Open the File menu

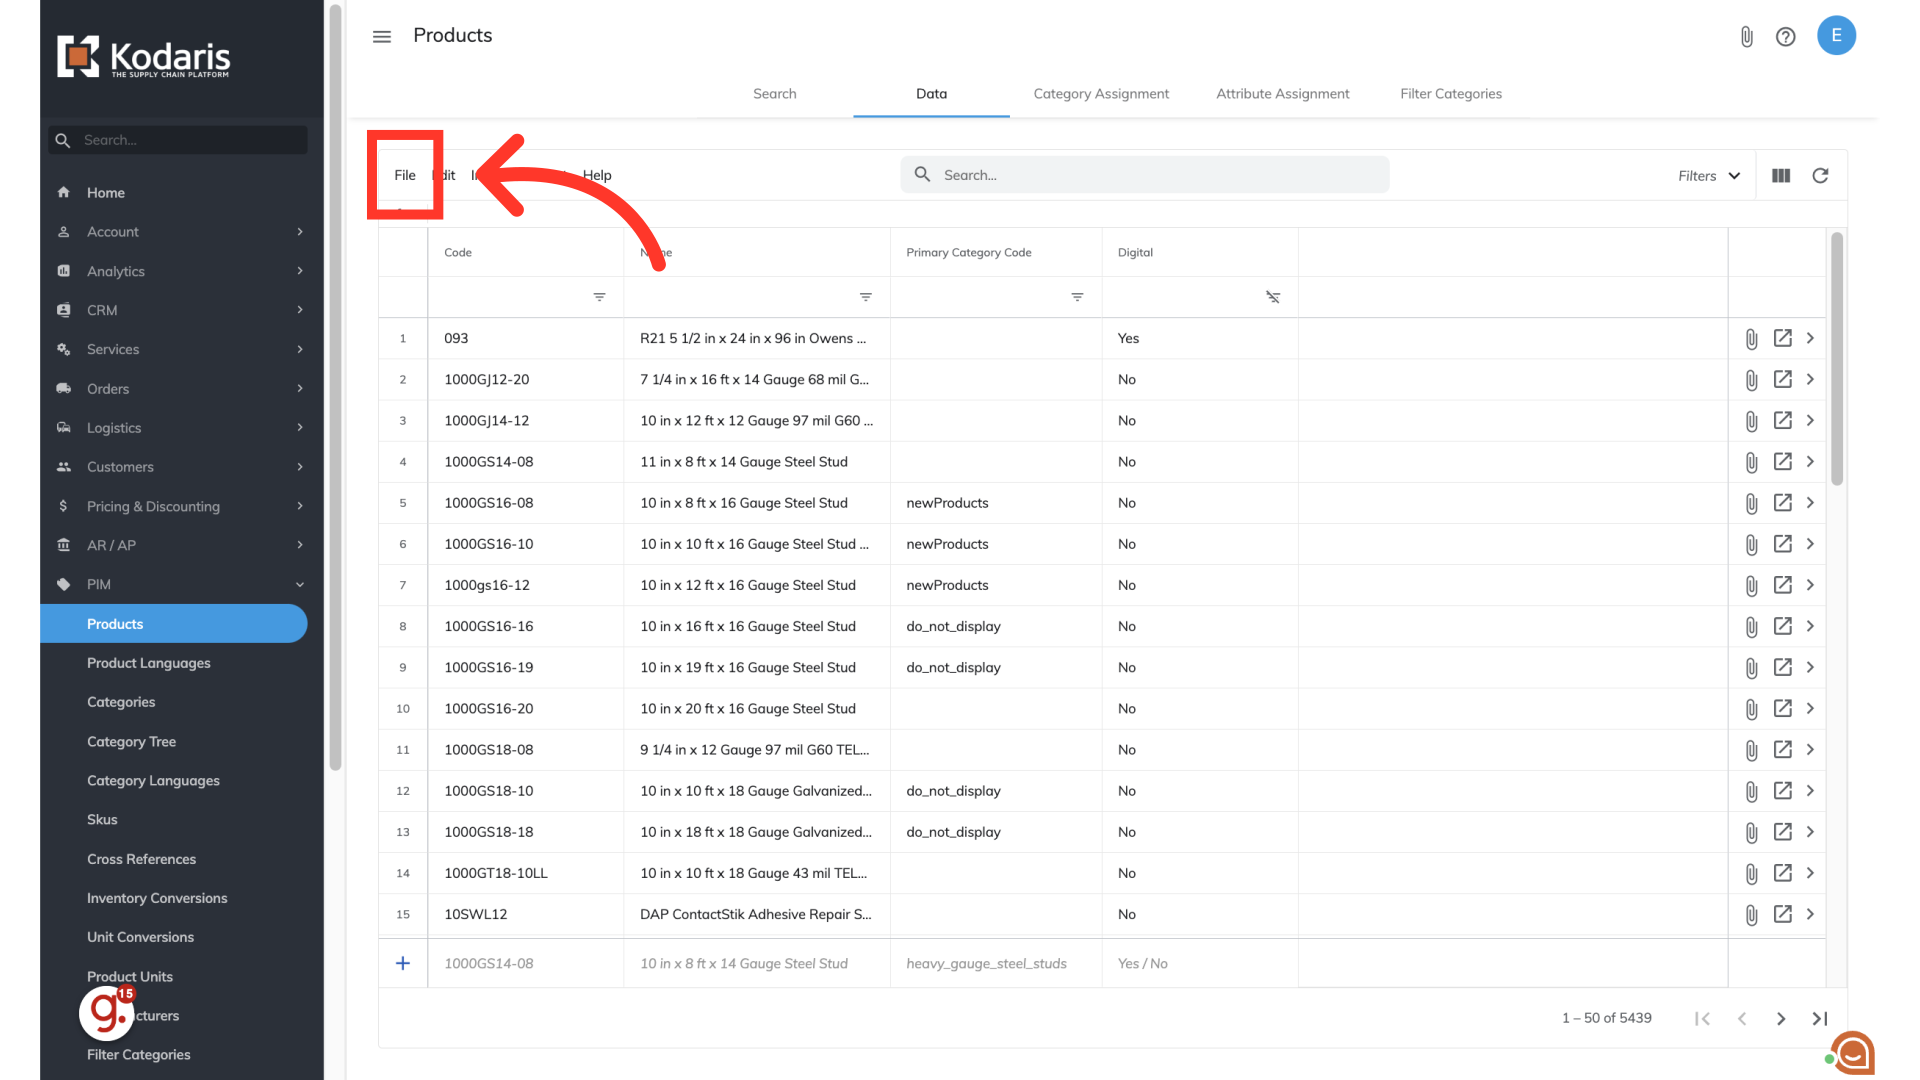pyautogui.click(x=404, y=175)
